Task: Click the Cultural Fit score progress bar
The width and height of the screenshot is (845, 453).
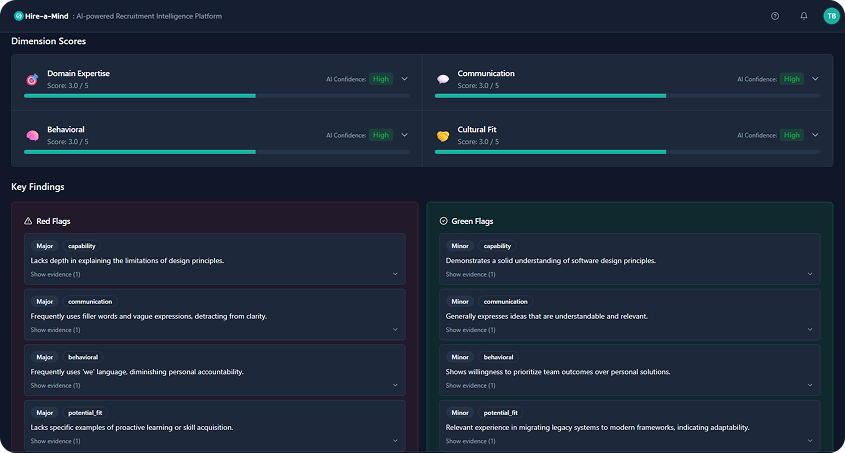Action: [x=627, y=152]
